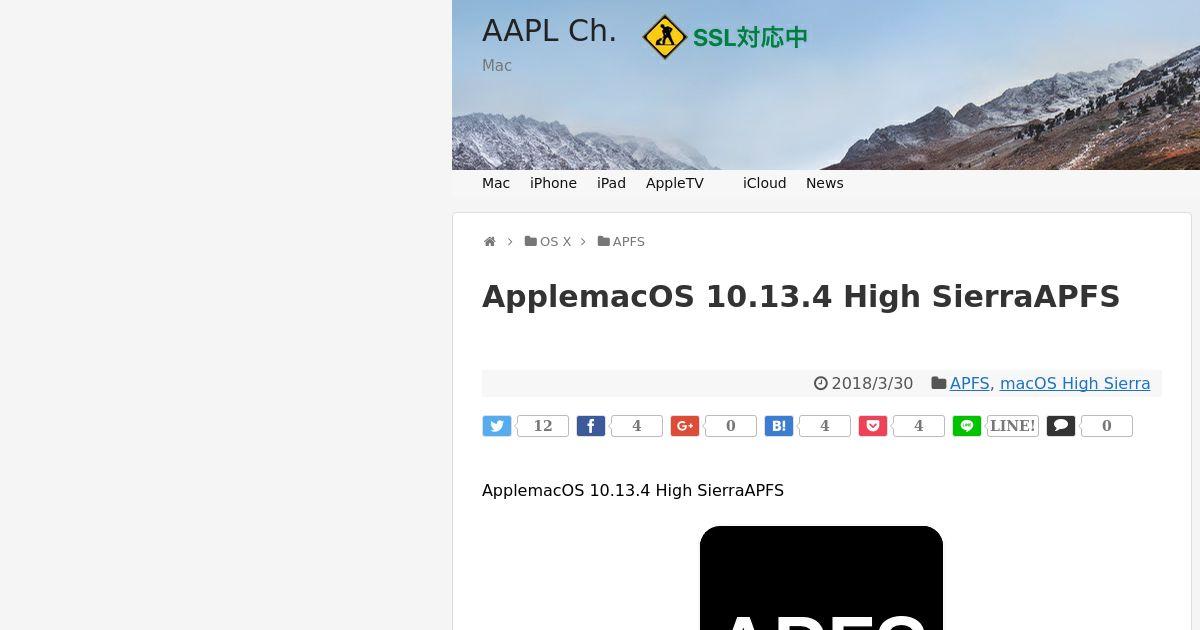Send the article via LINE icon
The width and height of the screenshot is (1200, 630).
(967, 426)
